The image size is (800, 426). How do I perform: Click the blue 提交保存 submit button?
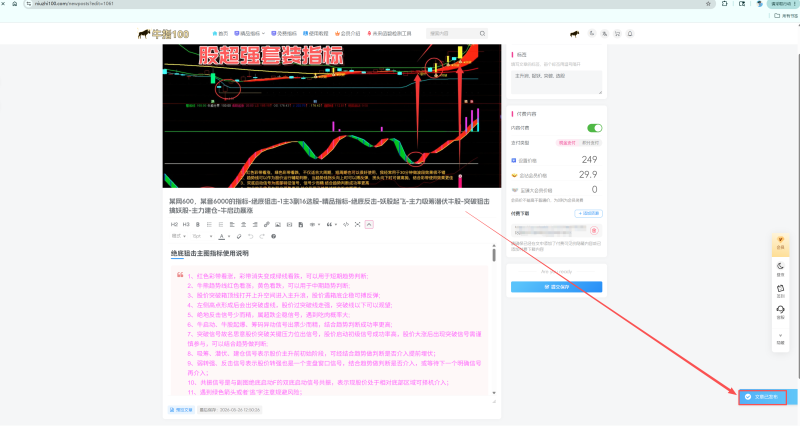point(556,287)
